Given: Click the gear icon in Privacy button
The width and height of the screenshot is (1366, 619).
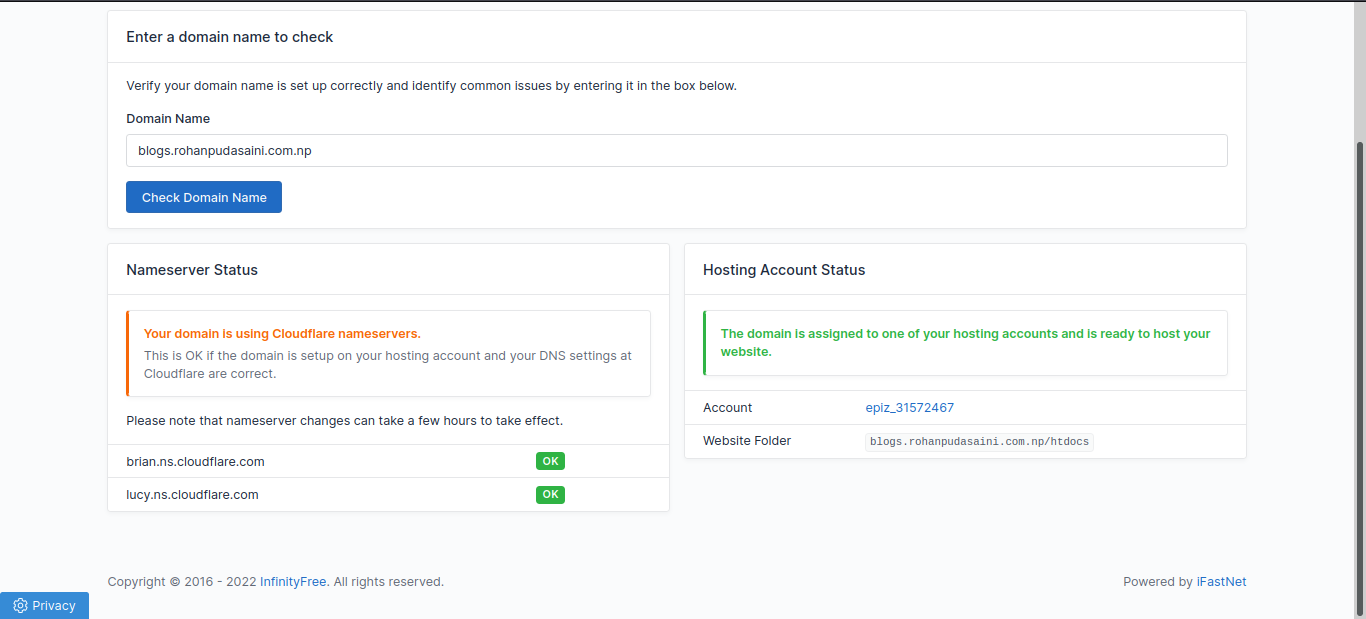Looking at the screenshot, I should click(20, 605).
